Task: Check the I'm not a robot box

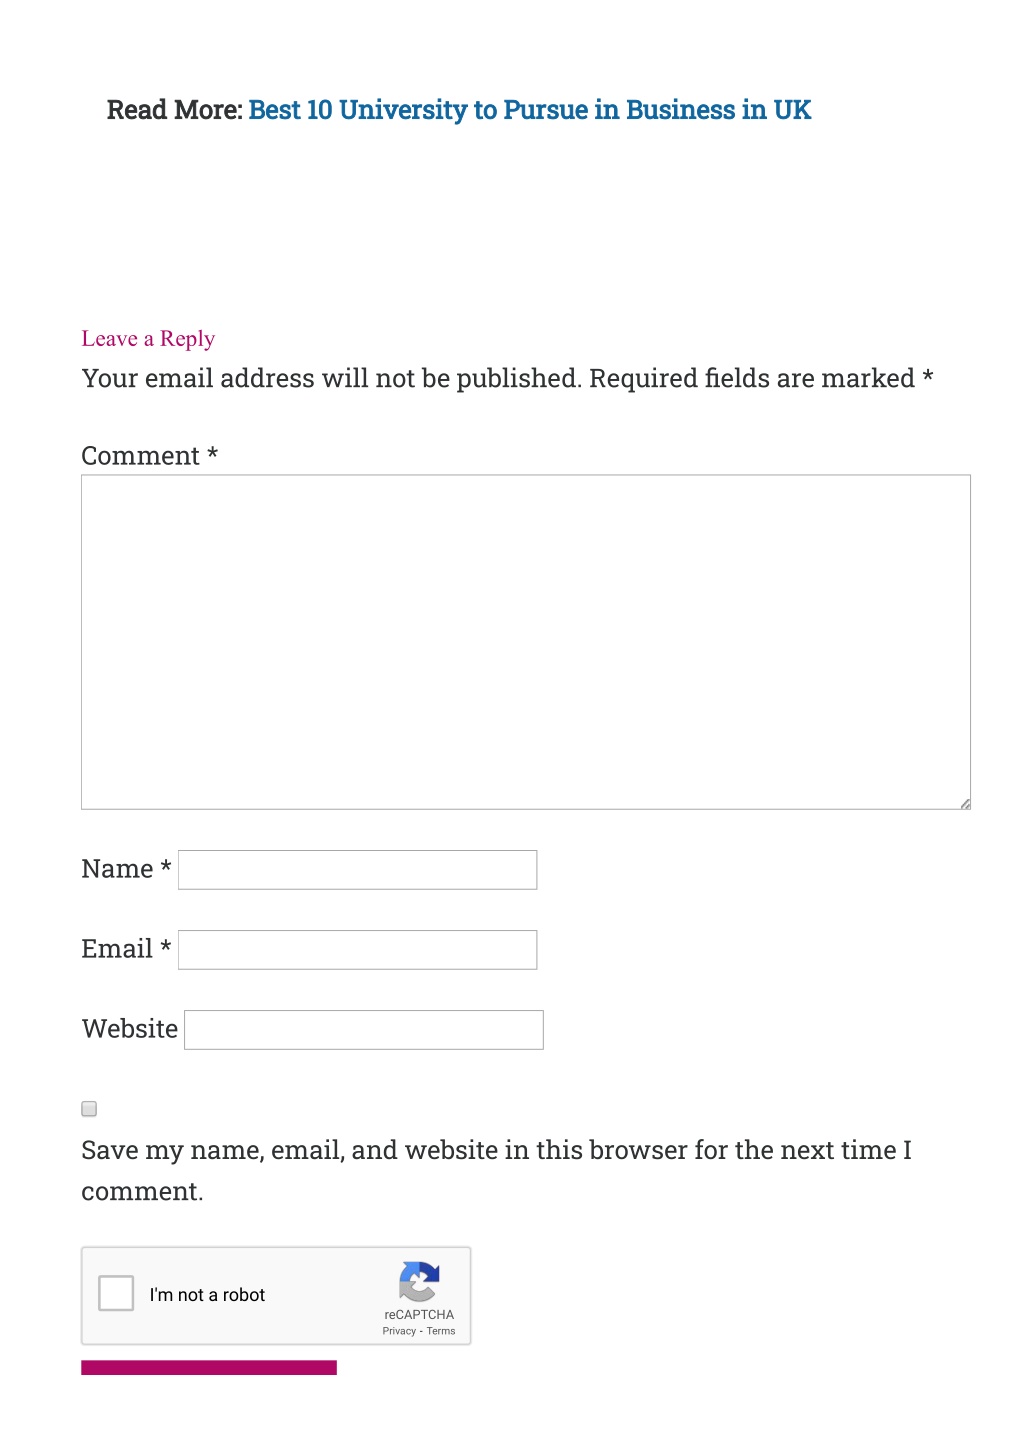Action: (116, 1293)
